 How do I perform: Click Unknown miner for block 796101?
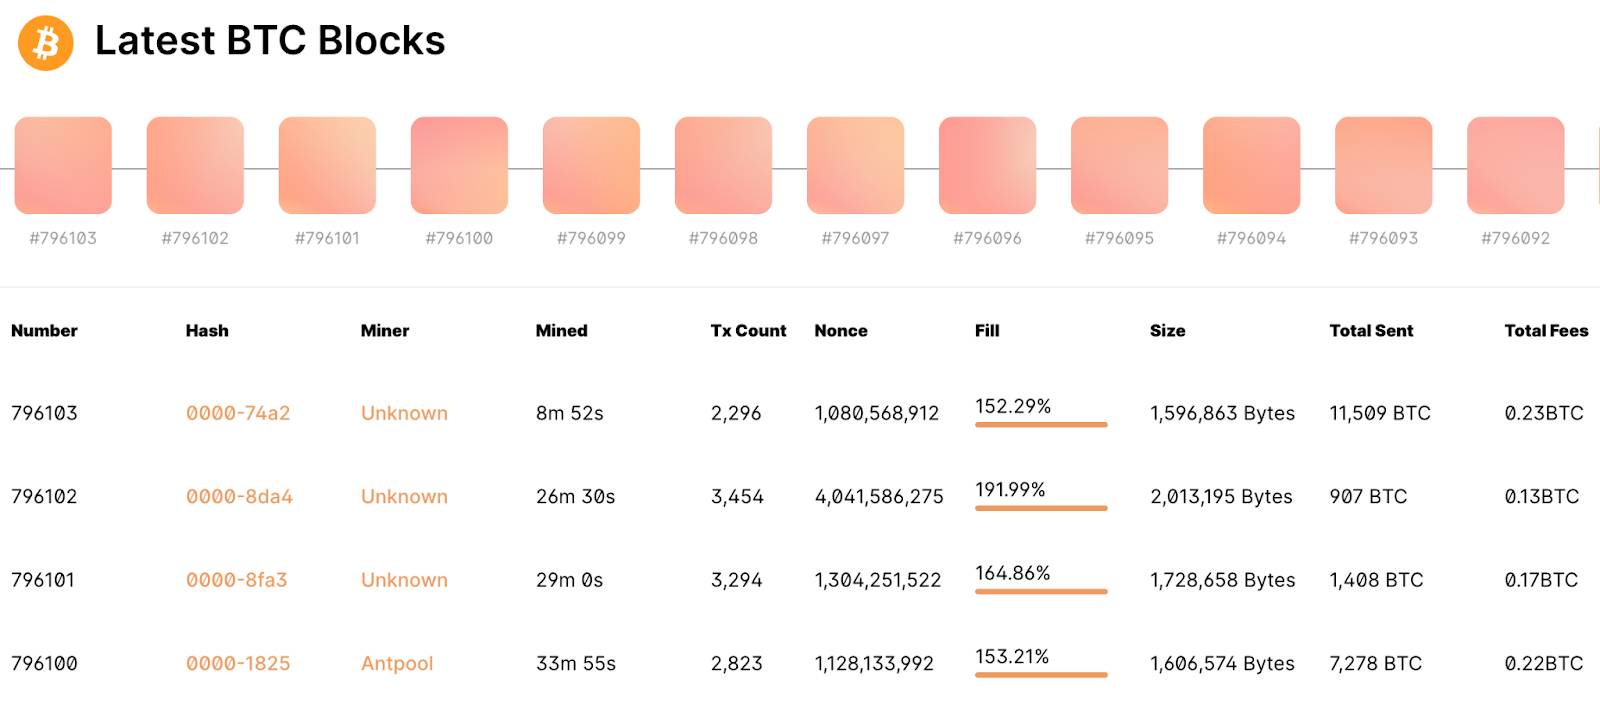pos(404,580)
